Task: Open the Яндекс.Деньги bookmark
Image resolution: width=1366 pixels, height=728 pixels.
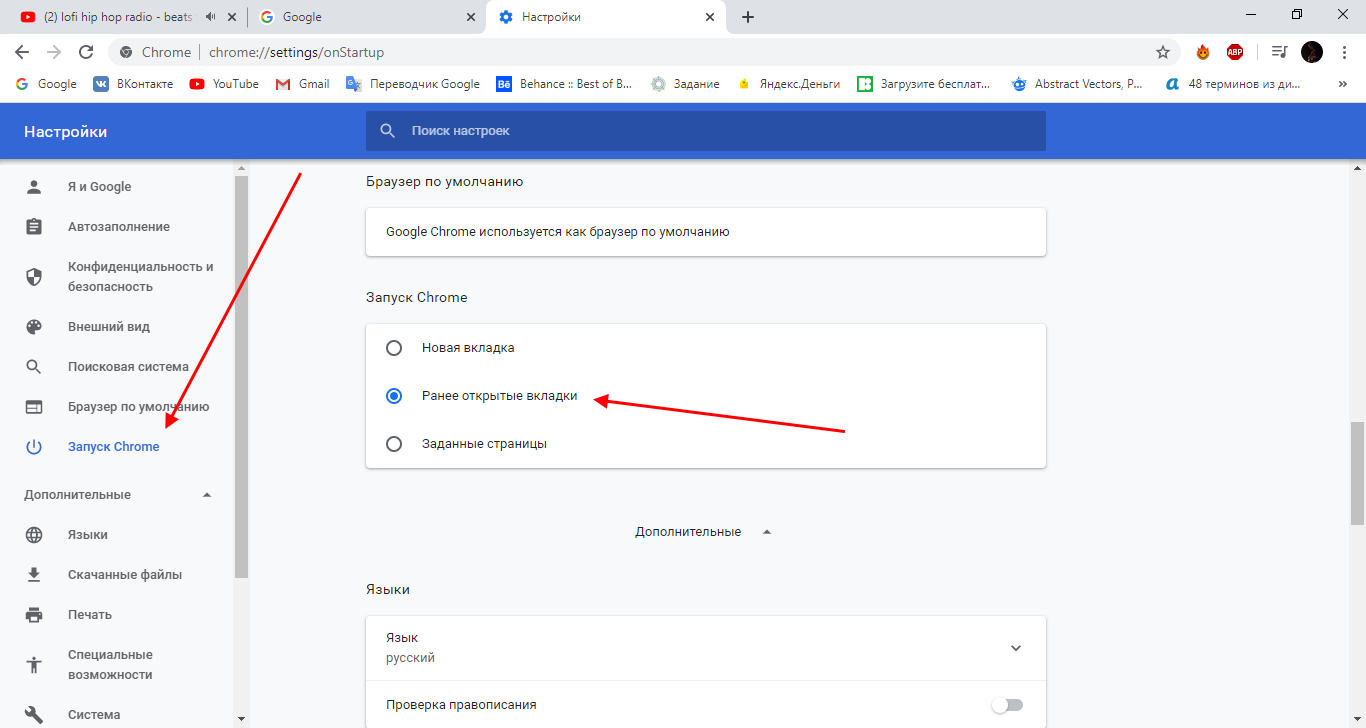Action: [788, 84]
